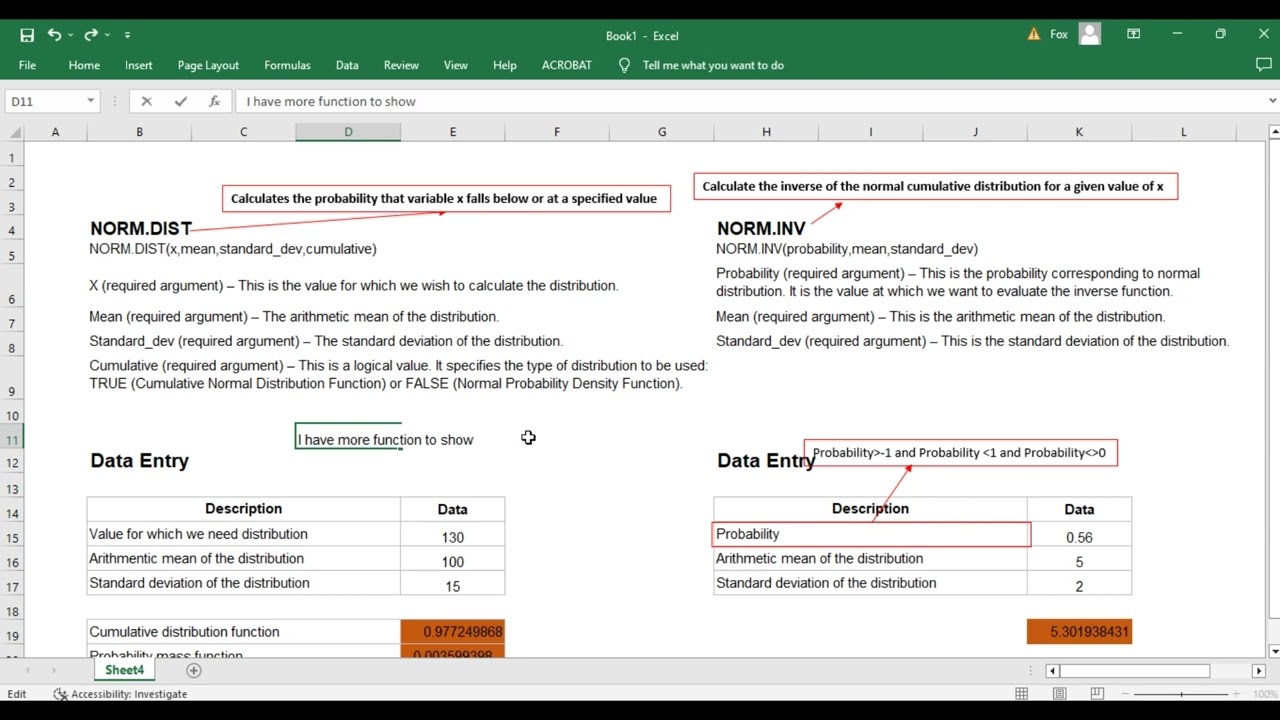Click the horizontal scrollbar thumb
Image resolution: width=1280 pixels, height=720 pixels.
(1135, 671)
